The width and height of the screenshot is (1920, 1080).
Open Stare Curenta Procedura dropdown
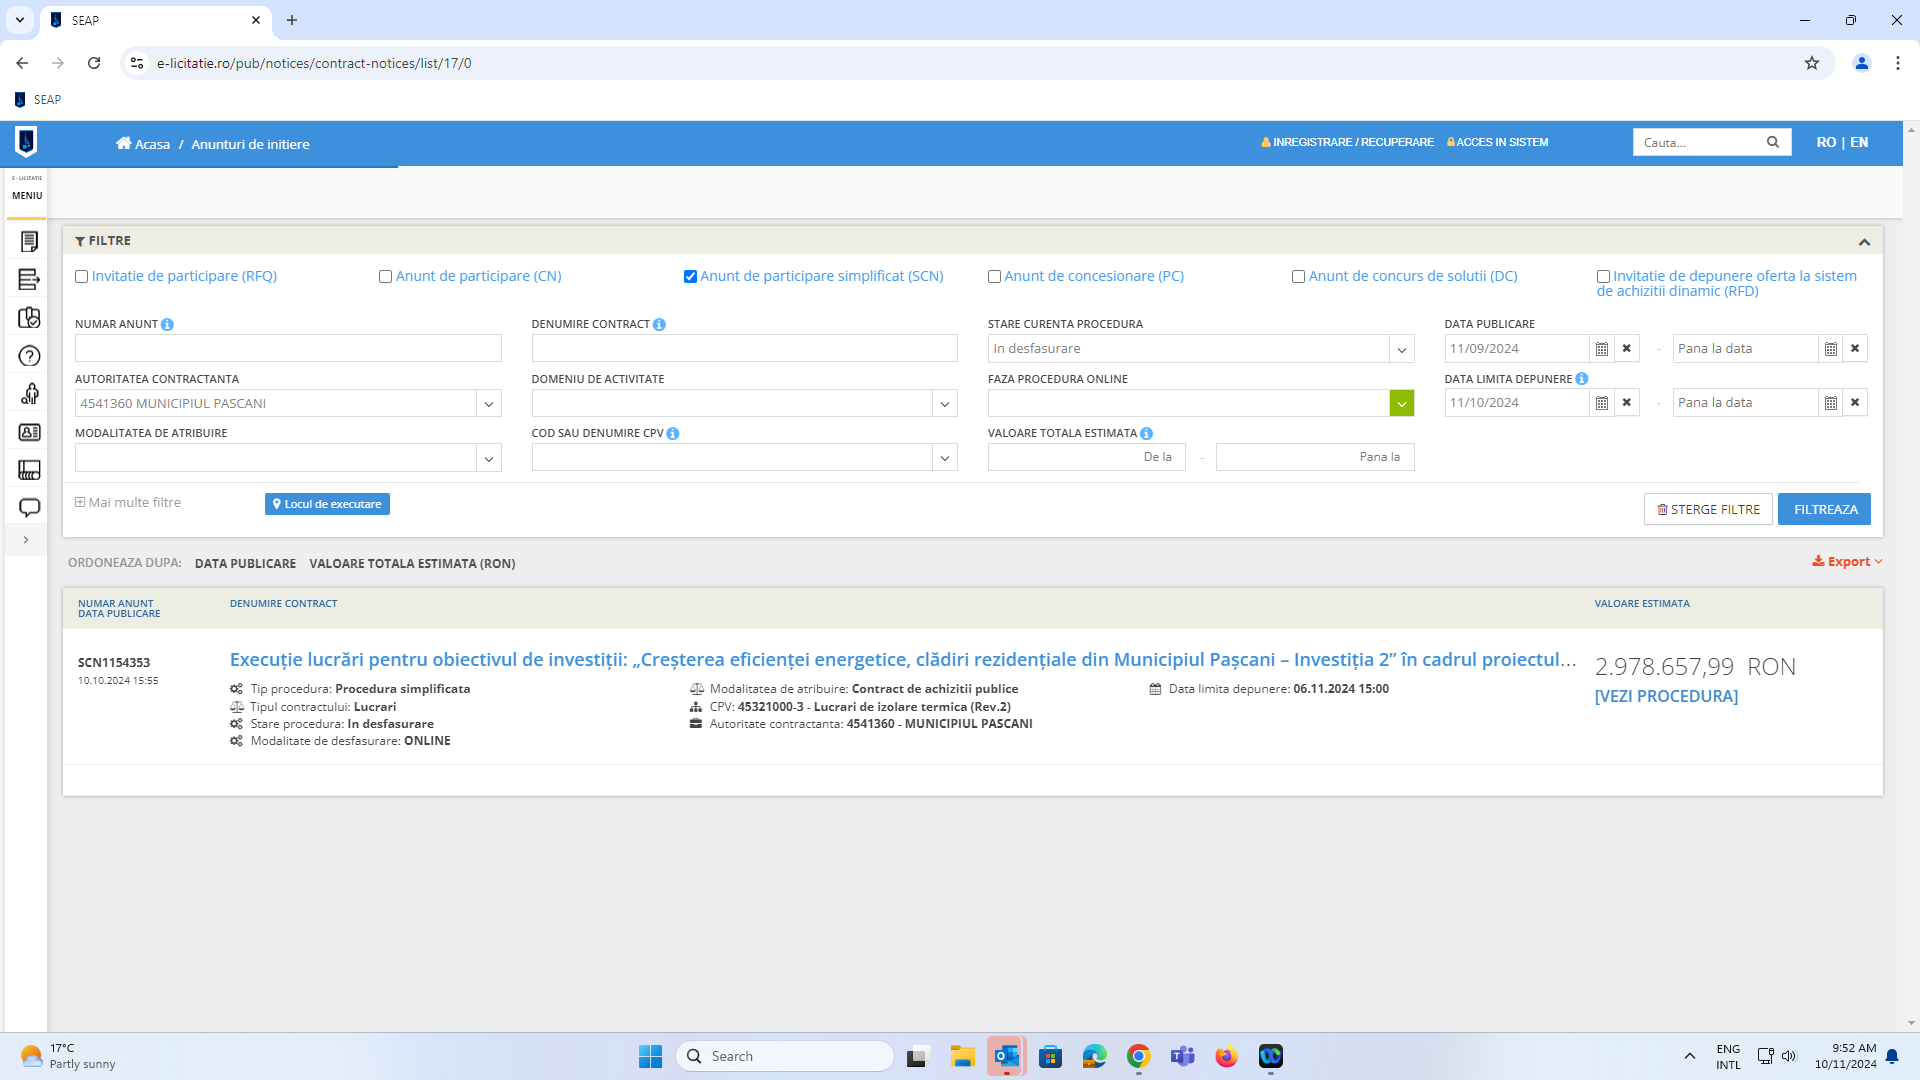(x=1401, y=349)
